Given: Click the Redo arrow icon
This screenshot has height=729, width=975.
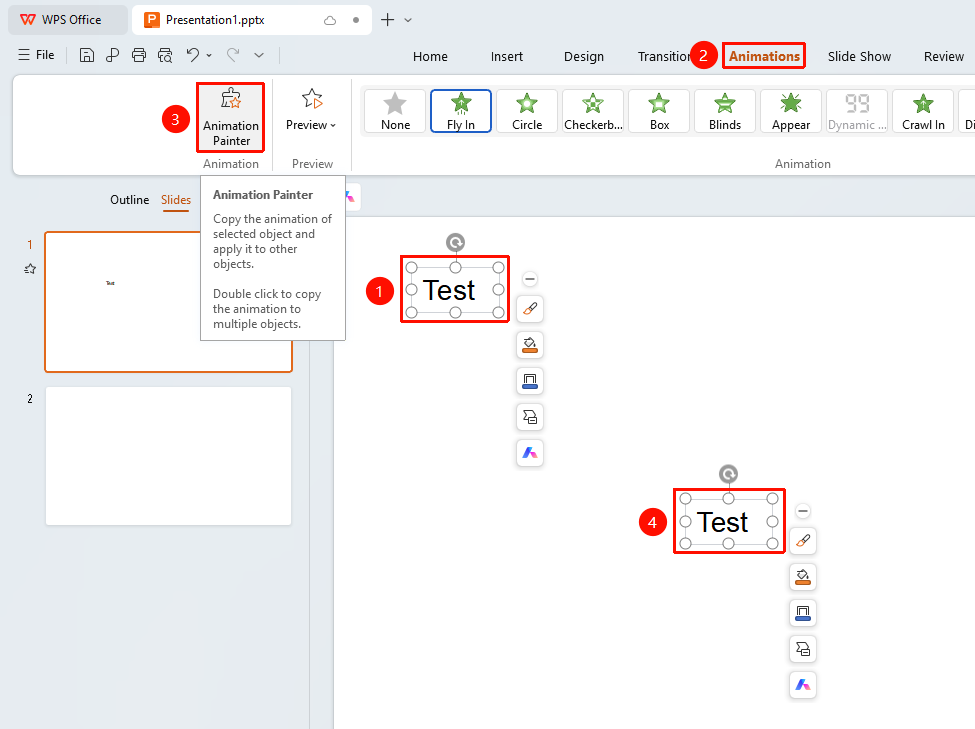Looking at the screenshot, I should pyautogui.click(x=233, y=55).
